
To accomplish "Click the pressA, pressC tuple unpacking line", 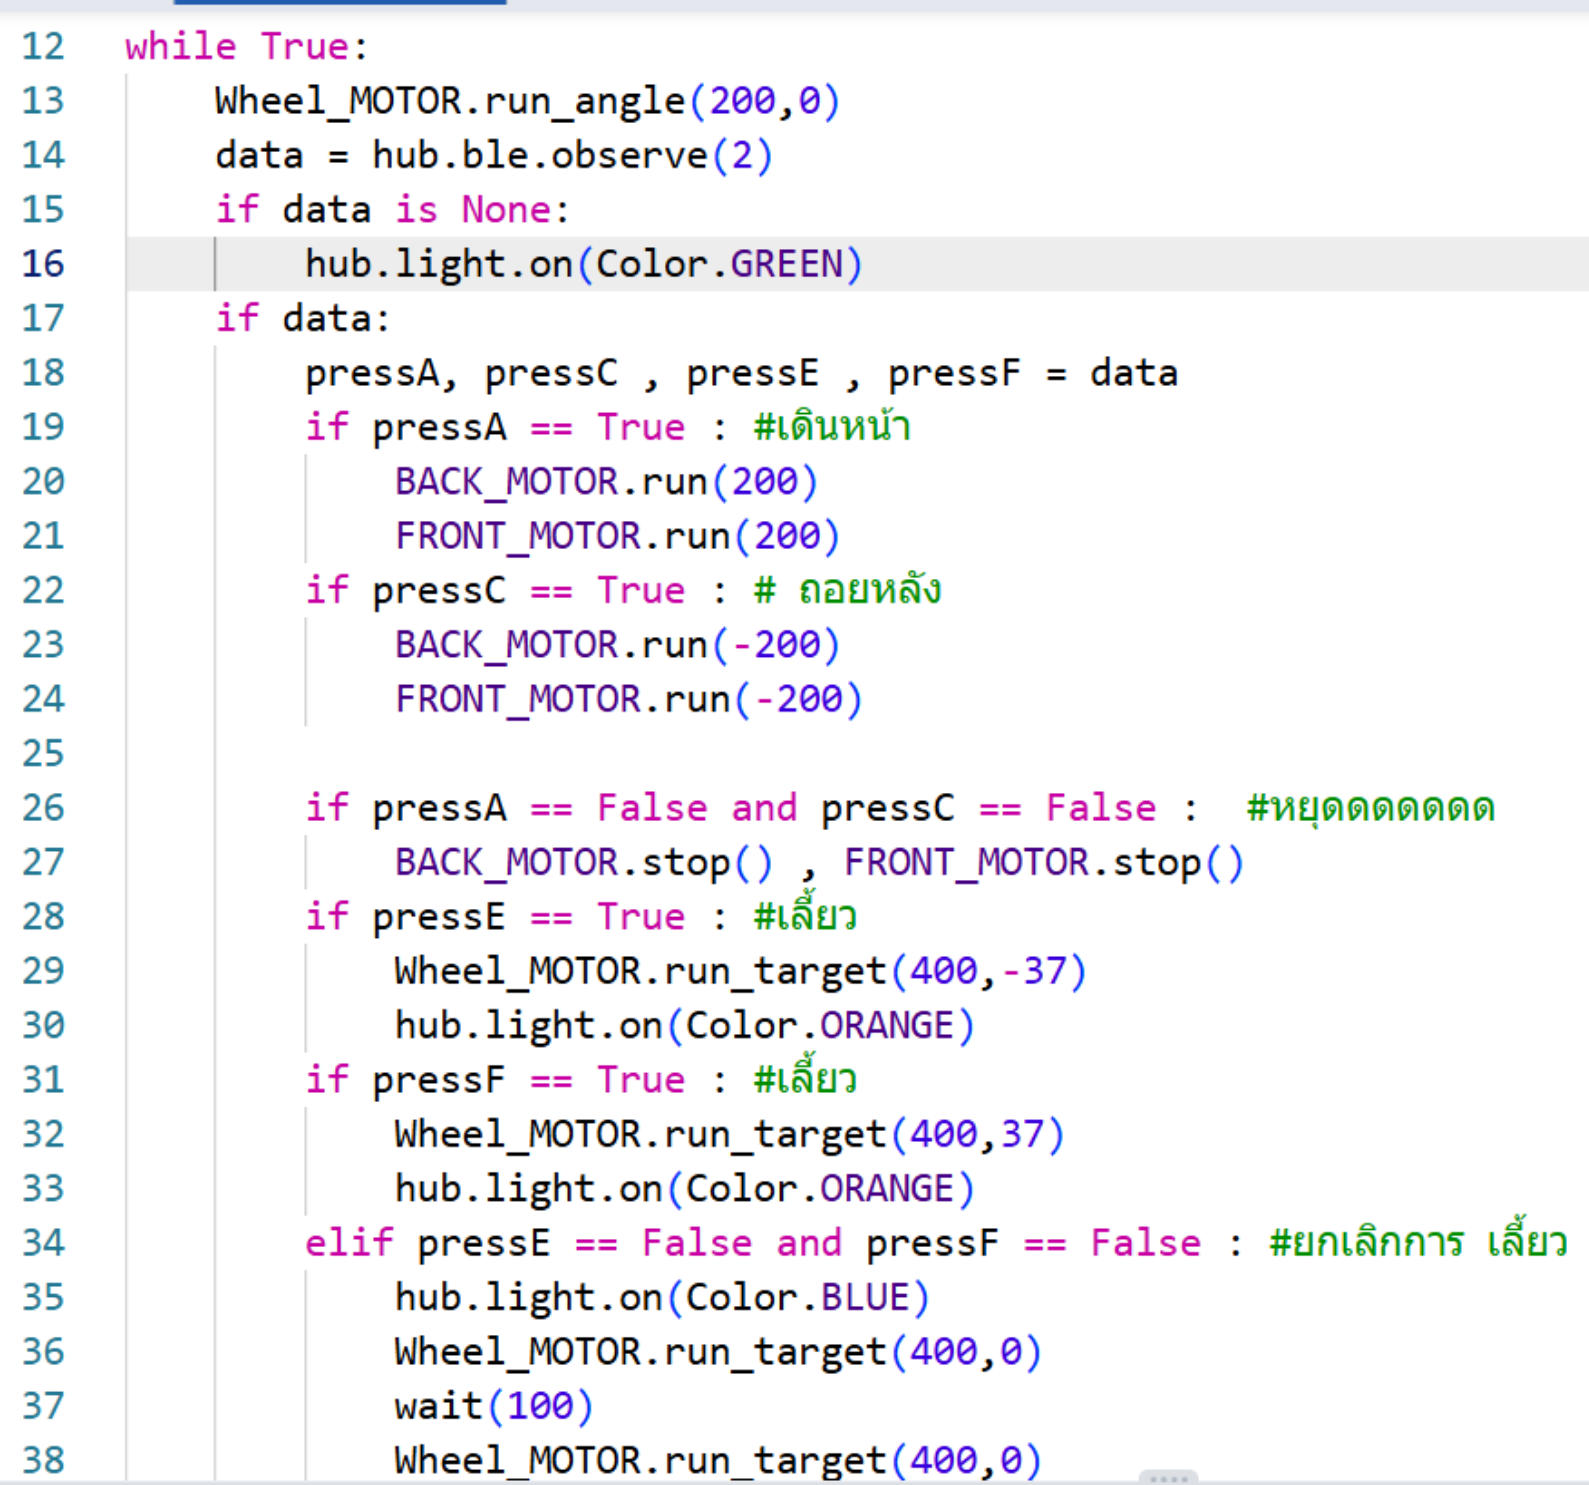I will [x=740, y=373].
